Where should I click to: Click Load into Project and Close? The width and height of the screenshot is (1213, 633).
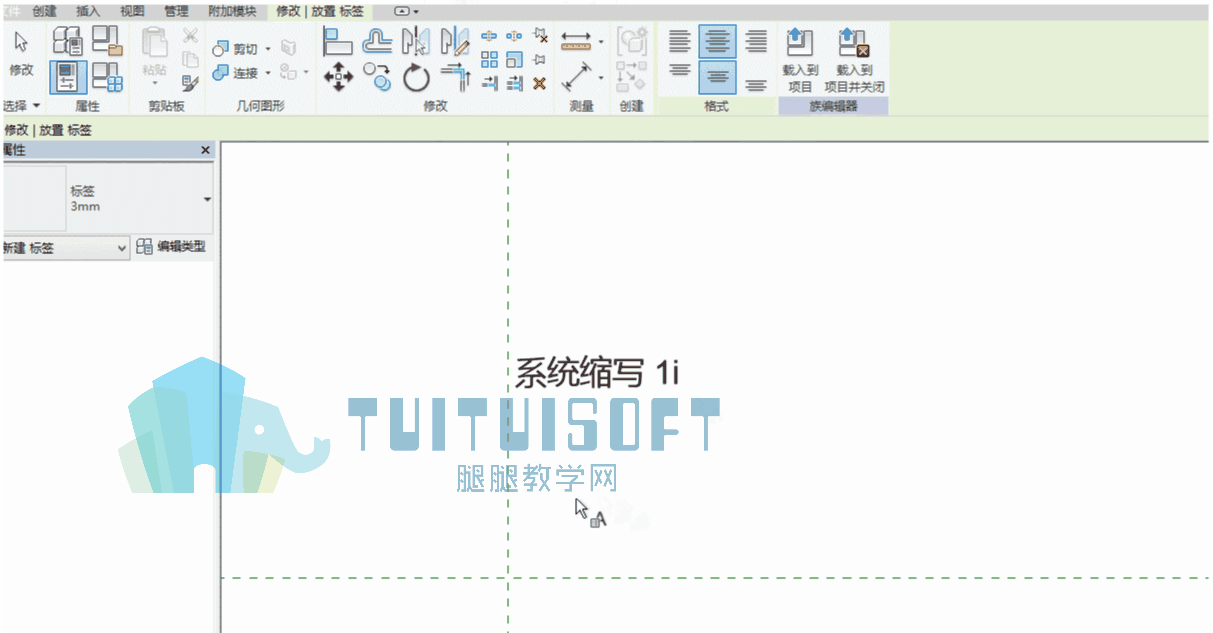(854, 60)
